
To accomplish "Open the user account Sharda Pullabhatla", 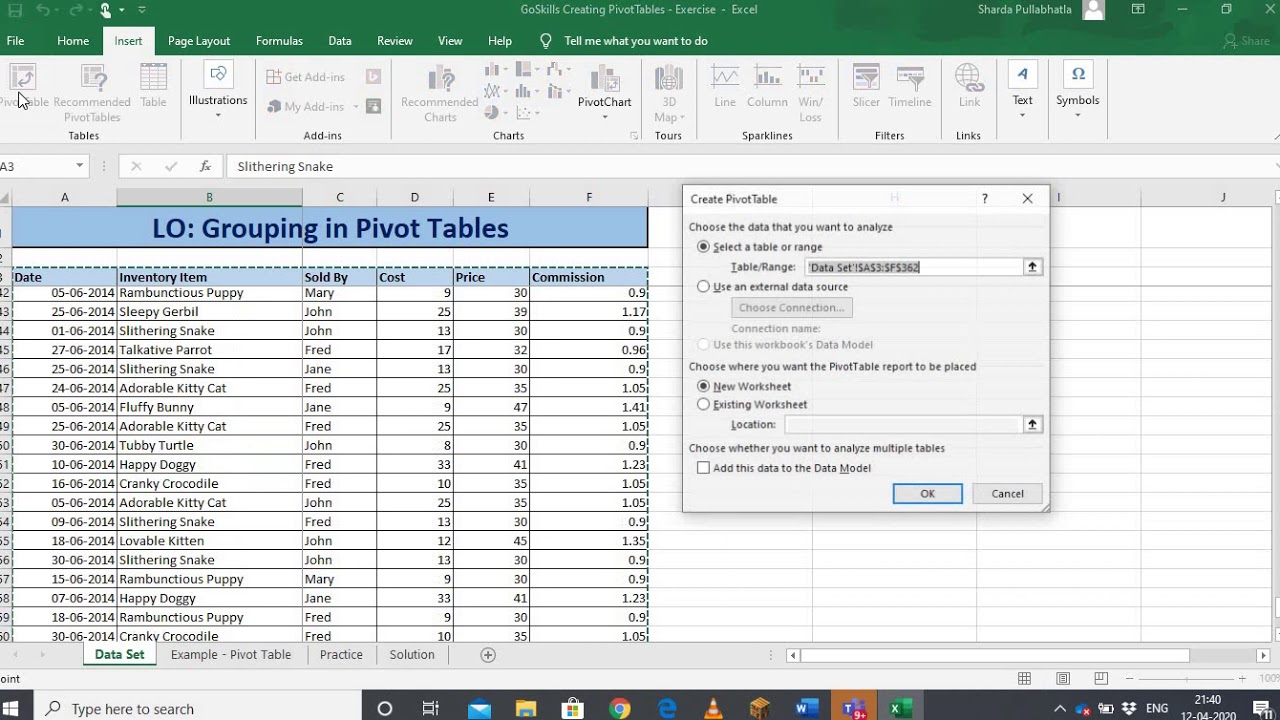I will point(1041,10).
